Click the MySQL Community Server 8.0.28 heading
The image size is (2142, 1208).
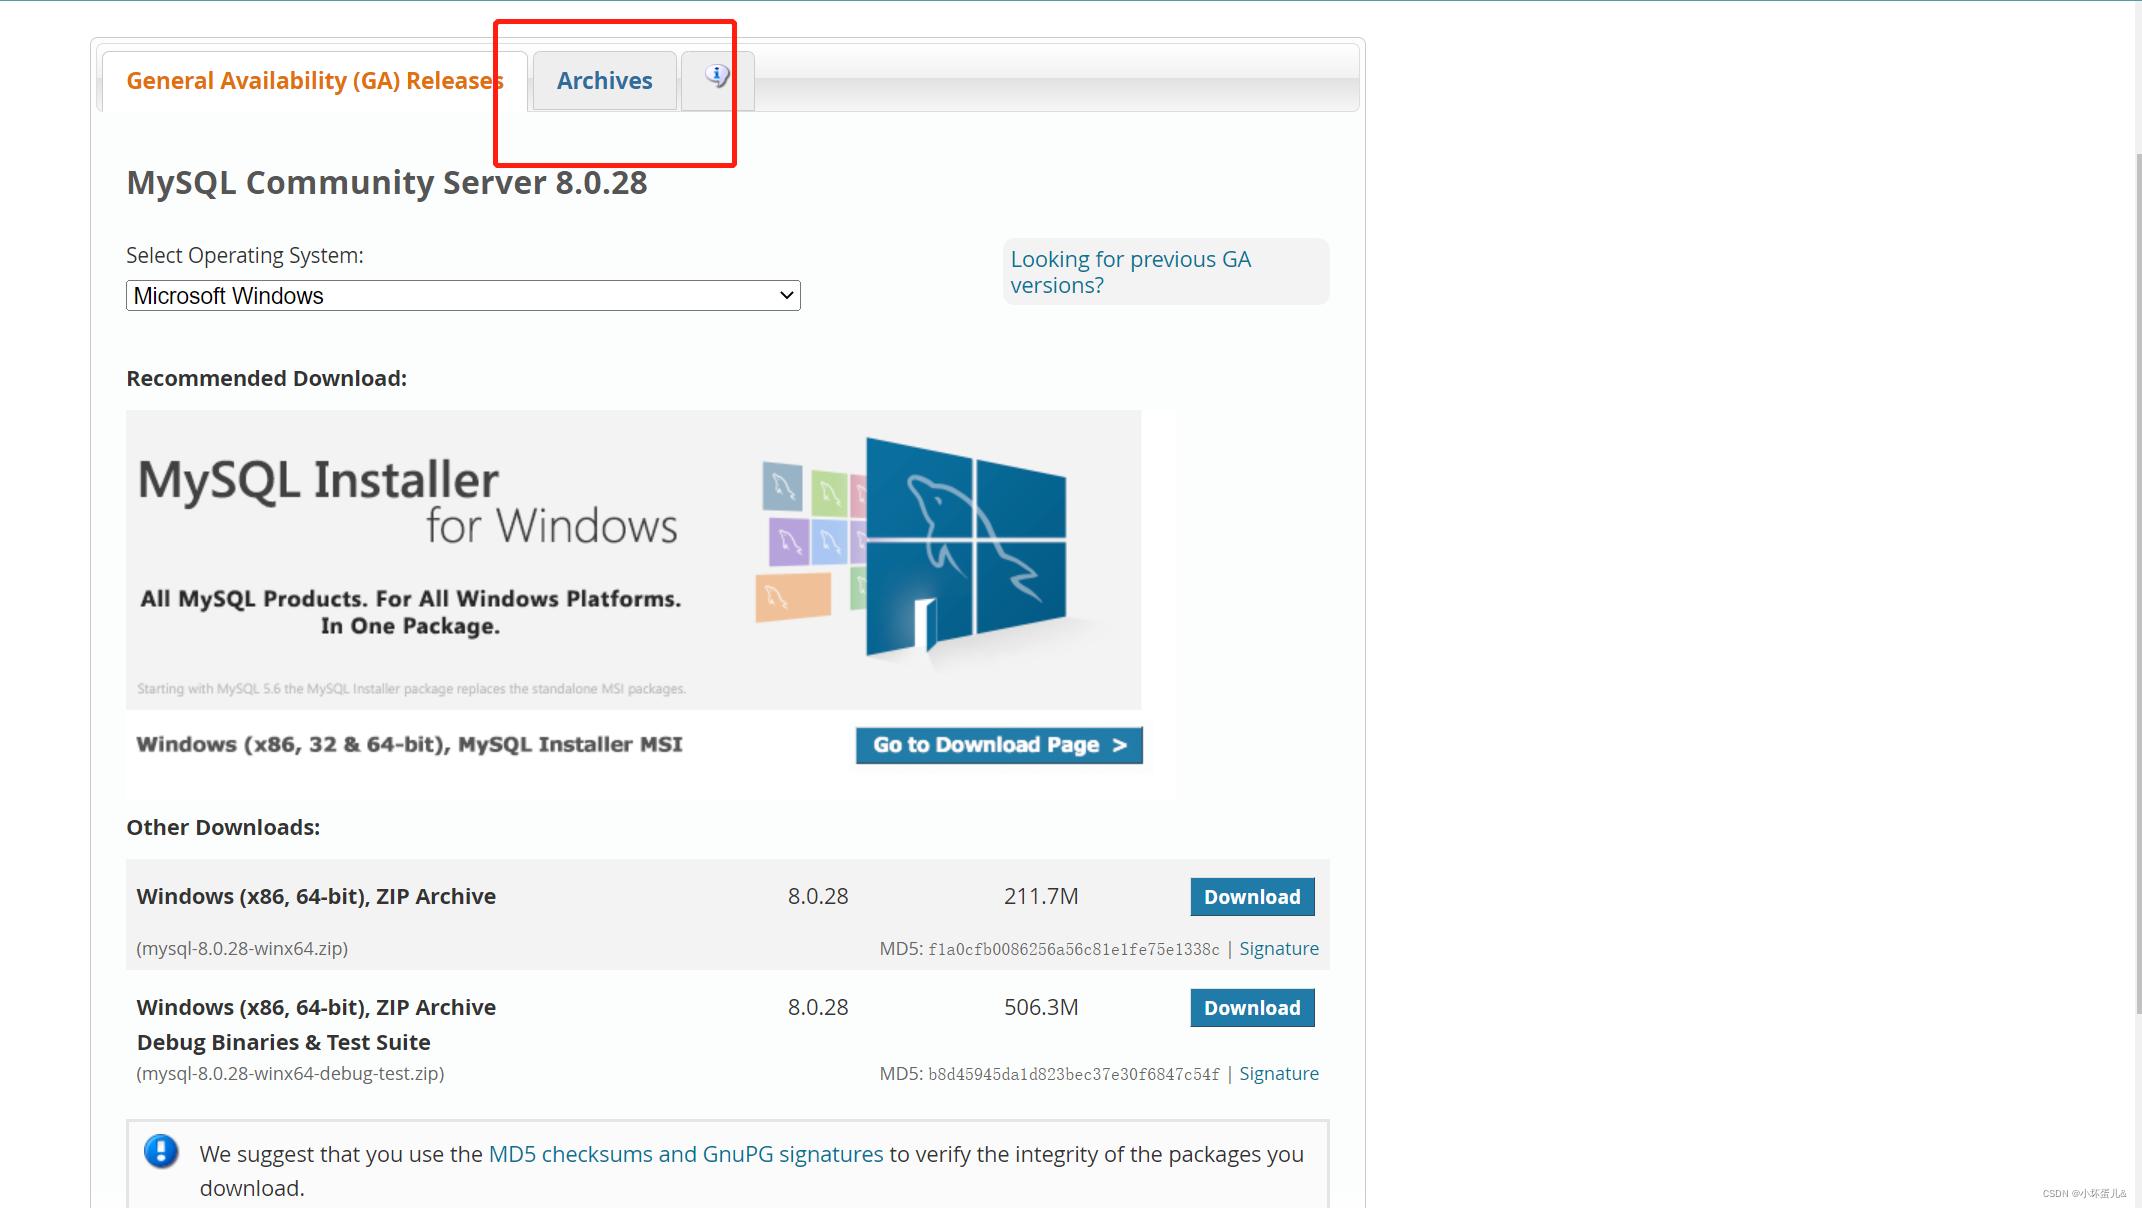(x=386, y=183)
